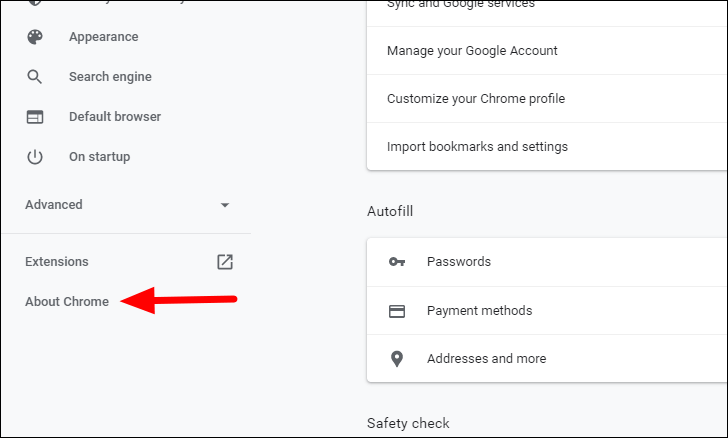Click the Default browser window icon

(x=35, y=117)
